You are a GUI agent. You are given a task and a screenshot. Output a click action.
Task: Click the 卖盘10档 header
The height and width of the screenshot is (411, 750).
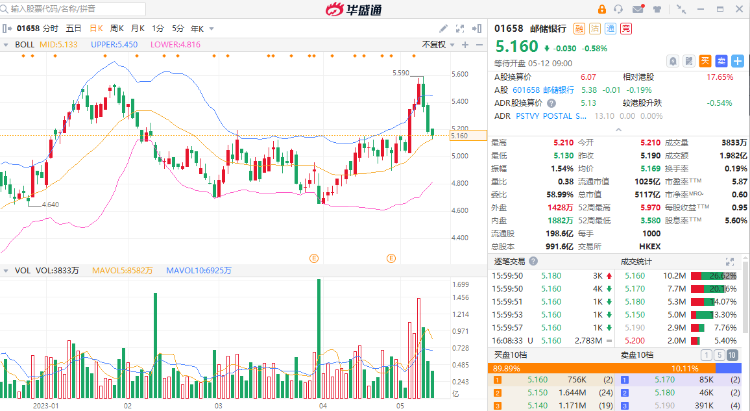click(x=637, y=355)
